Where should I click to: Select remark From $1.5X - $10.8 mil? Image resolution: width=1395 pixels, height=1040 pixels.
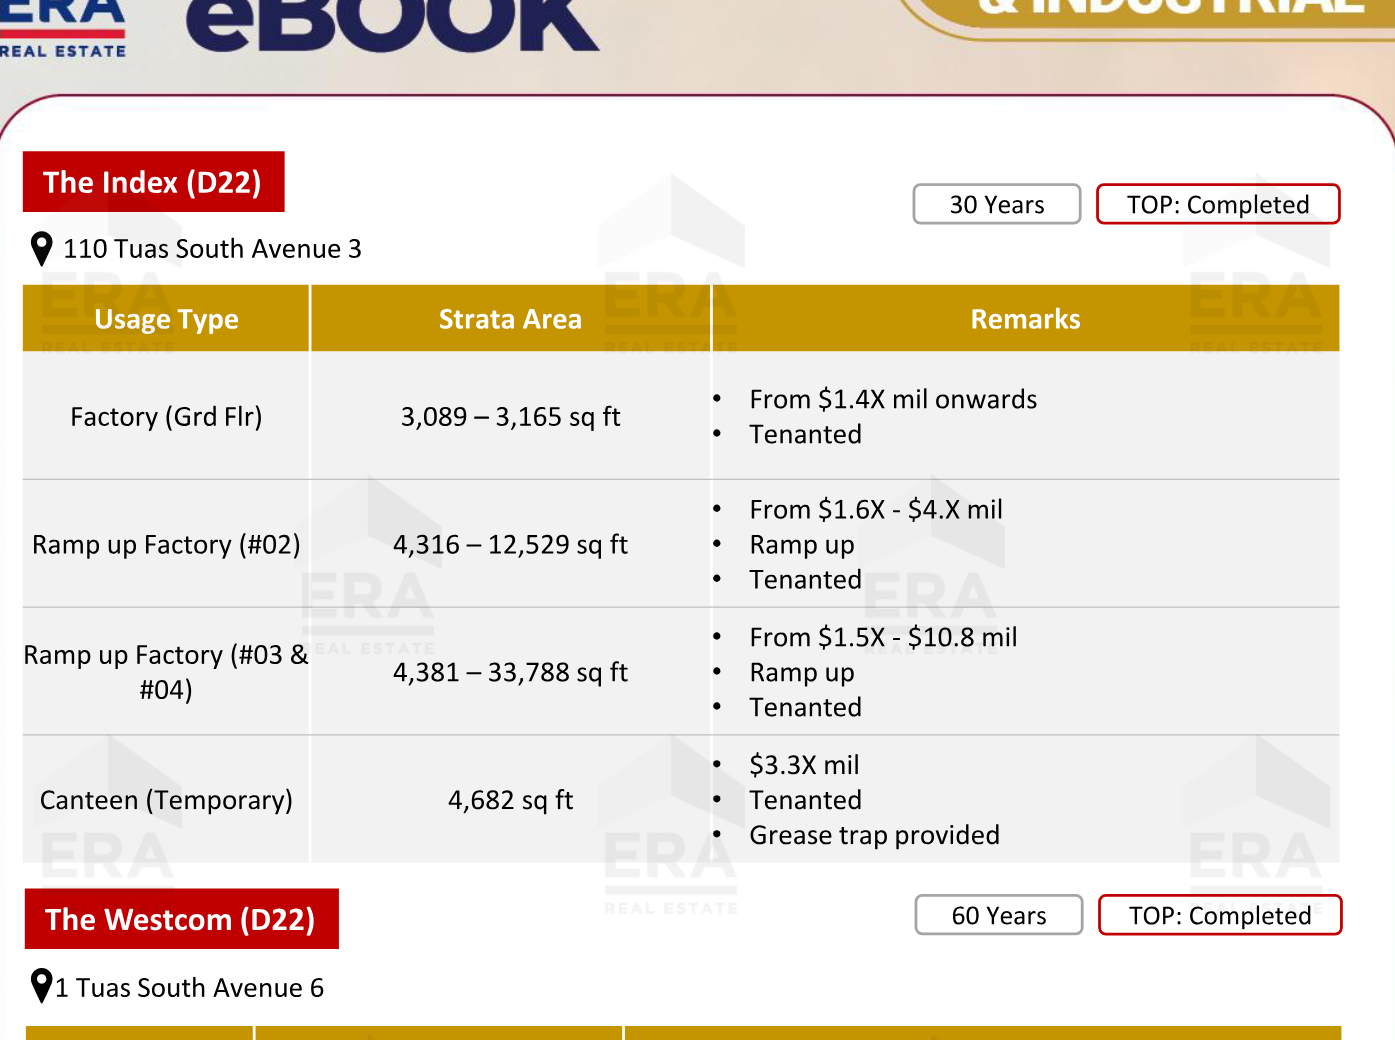(883, 637)
